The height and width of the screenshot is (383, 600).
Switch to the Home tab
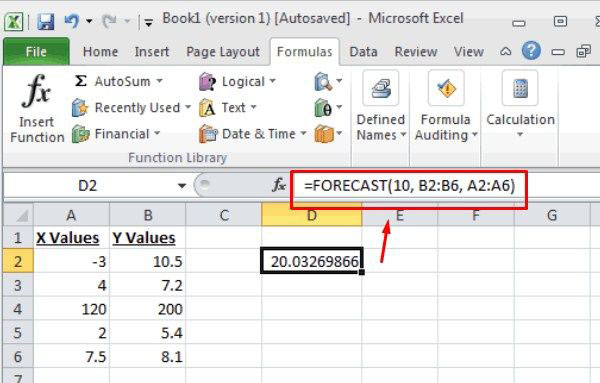(x=100, y=52)
